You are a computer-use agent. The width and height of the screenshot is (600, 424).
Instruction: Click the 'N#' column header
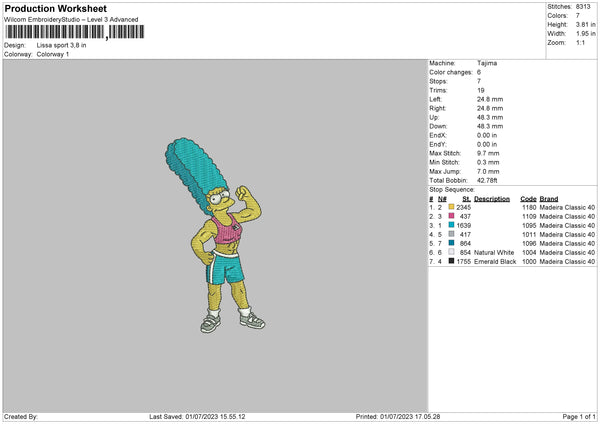pos(442,199)
